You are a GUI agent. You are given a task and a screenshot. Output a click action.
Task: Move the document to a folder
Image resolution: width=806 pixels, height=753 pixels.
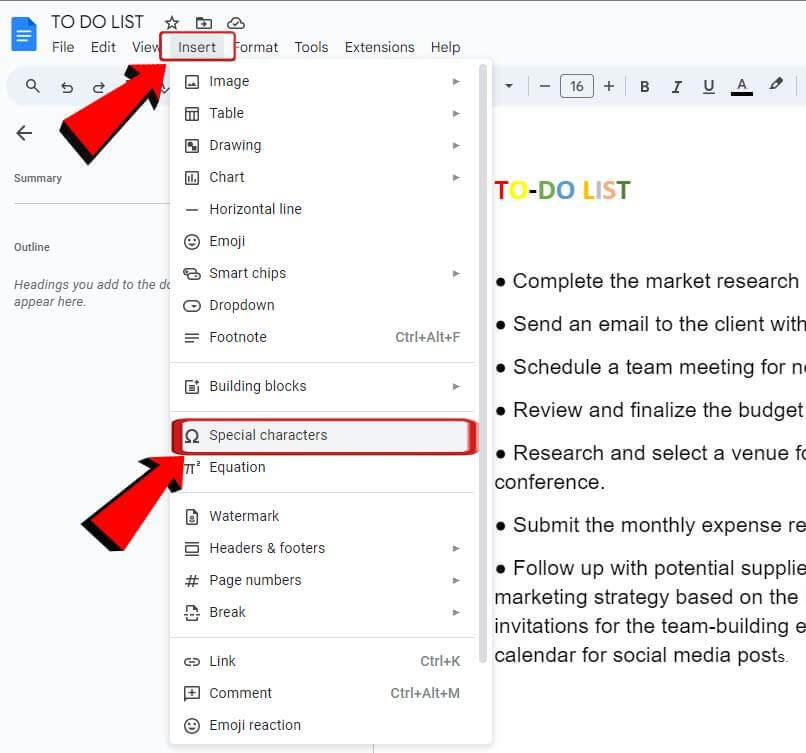pyautogui.click(x=202, y=21)
